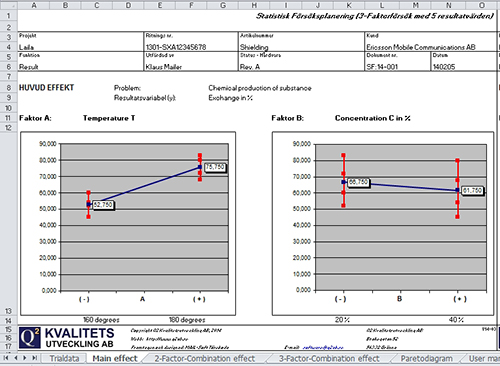The image size is (500, 366).
Task: Open the e-mail hyperlink in the footer
Action: coord(323,347)
